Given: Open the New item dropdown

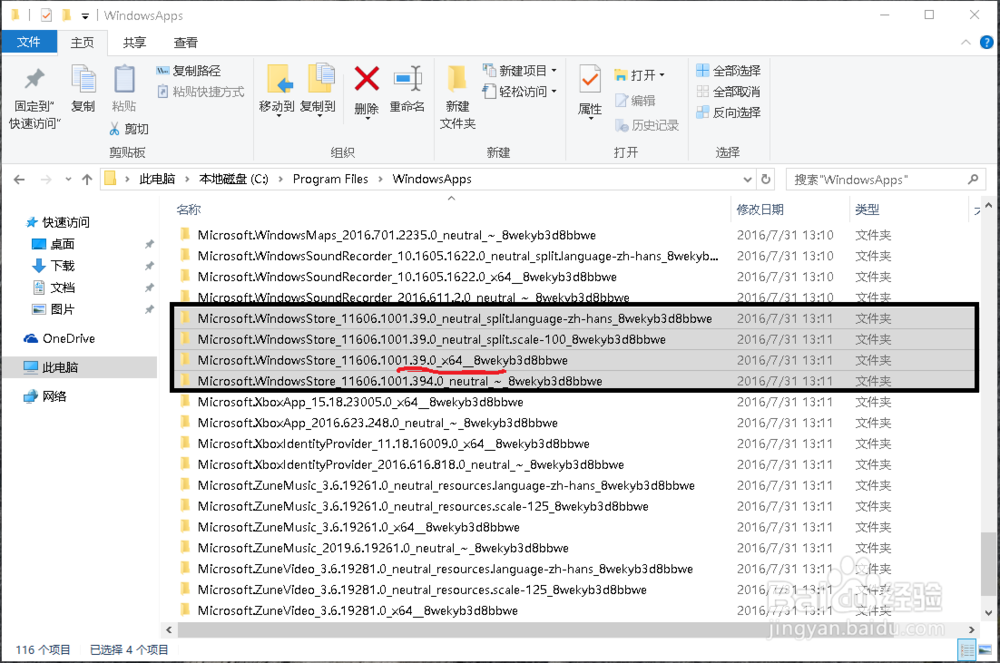Looking at the screenshot, I should point(520,71).
